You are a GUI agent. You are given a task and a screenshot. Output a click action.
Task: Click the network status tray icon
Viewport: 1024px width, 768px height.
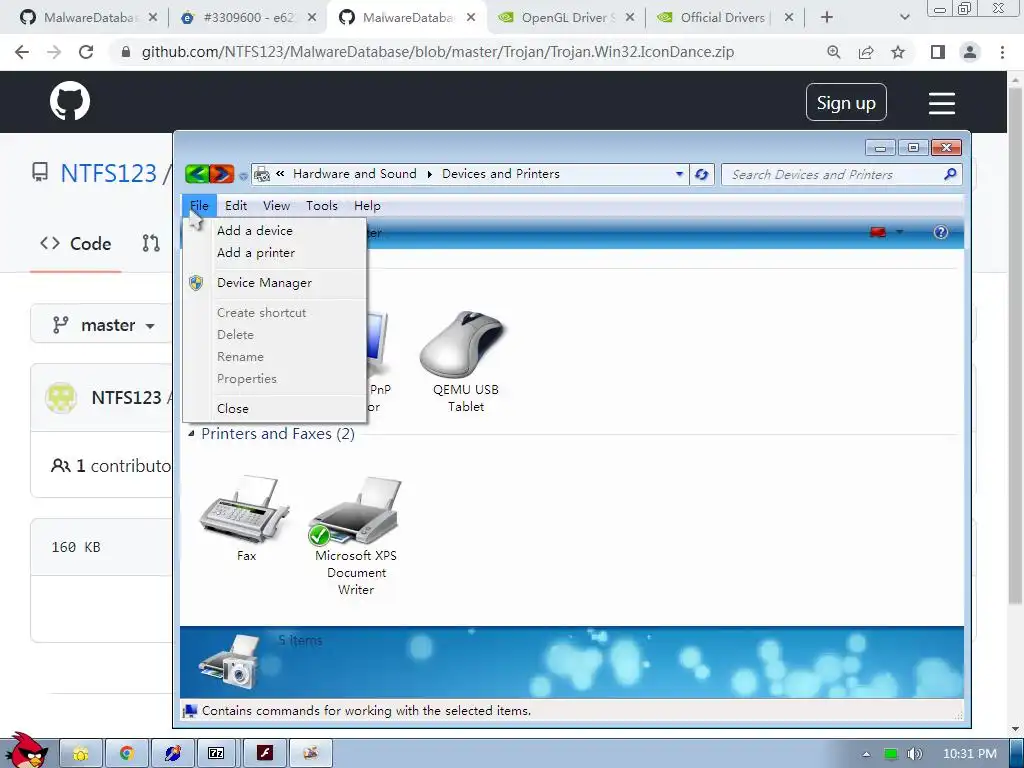890,754
